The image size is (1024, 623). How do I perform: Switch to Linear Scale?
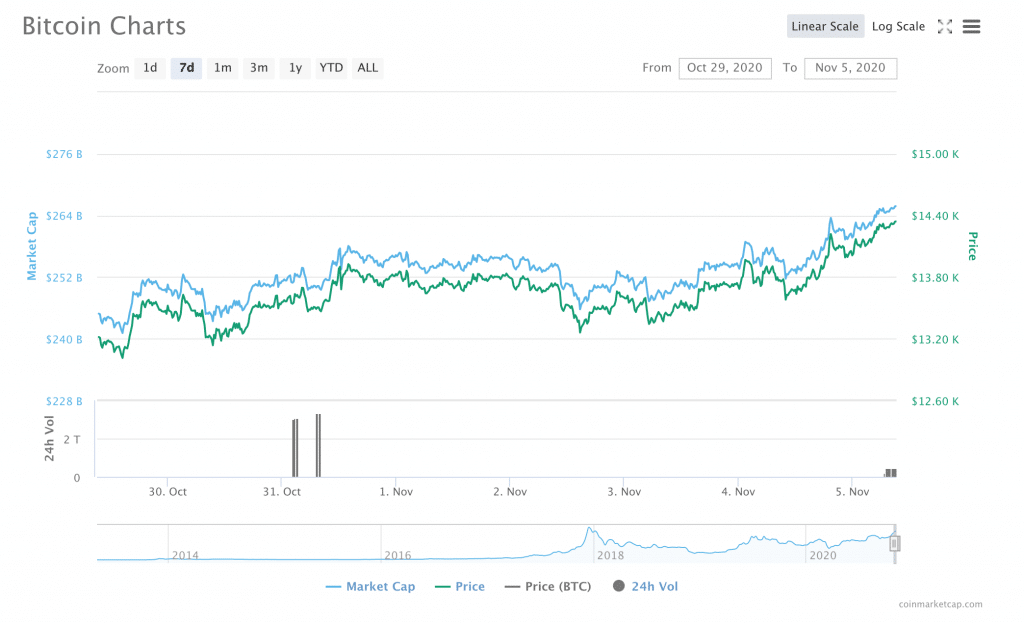tap(824, 27)
